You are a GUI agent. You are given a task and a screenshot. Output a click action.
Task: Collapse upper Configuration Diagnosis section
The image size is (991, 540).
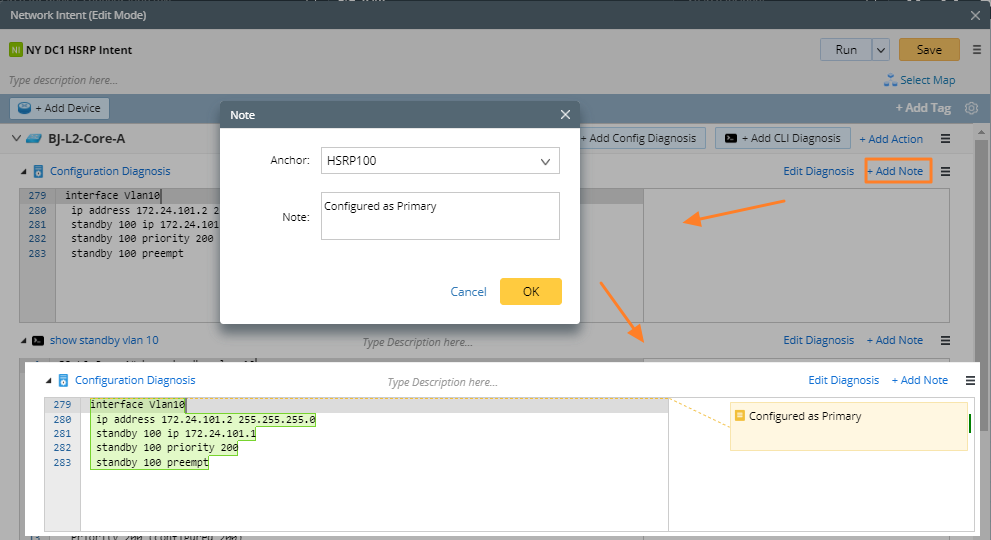pyautogui.click(x=24, y=171)
